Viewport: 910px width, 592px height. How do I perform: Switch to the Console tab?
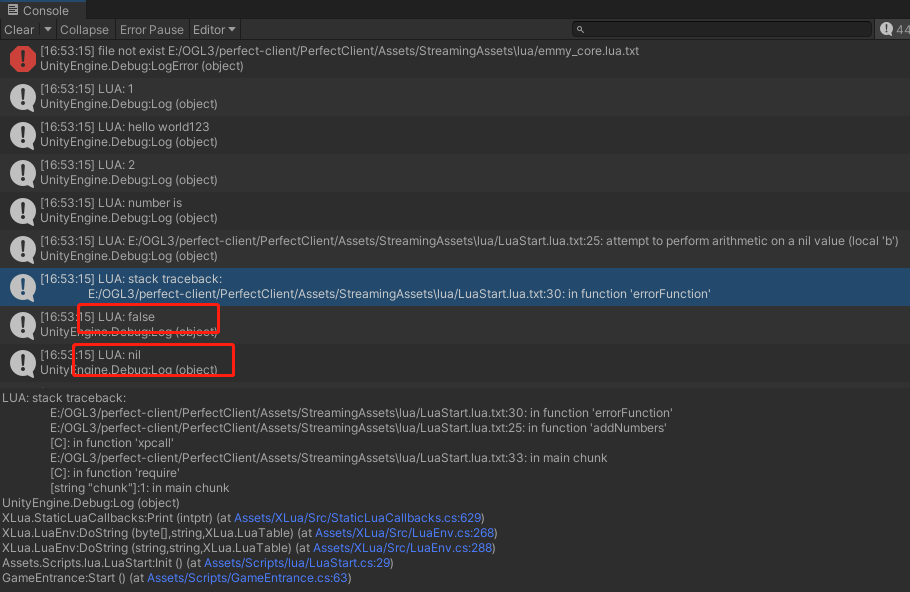[43, 10]
